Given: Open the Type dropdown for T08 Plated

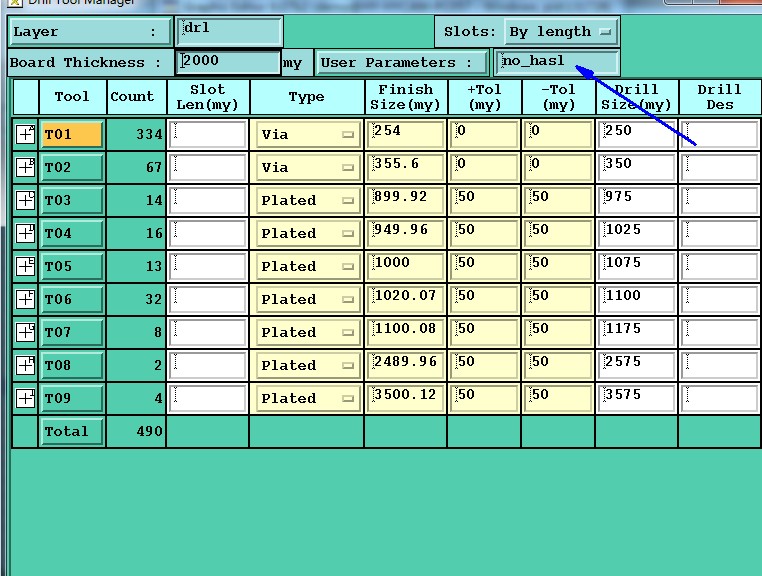Looking at the screenshot, I should coord(307,366).
